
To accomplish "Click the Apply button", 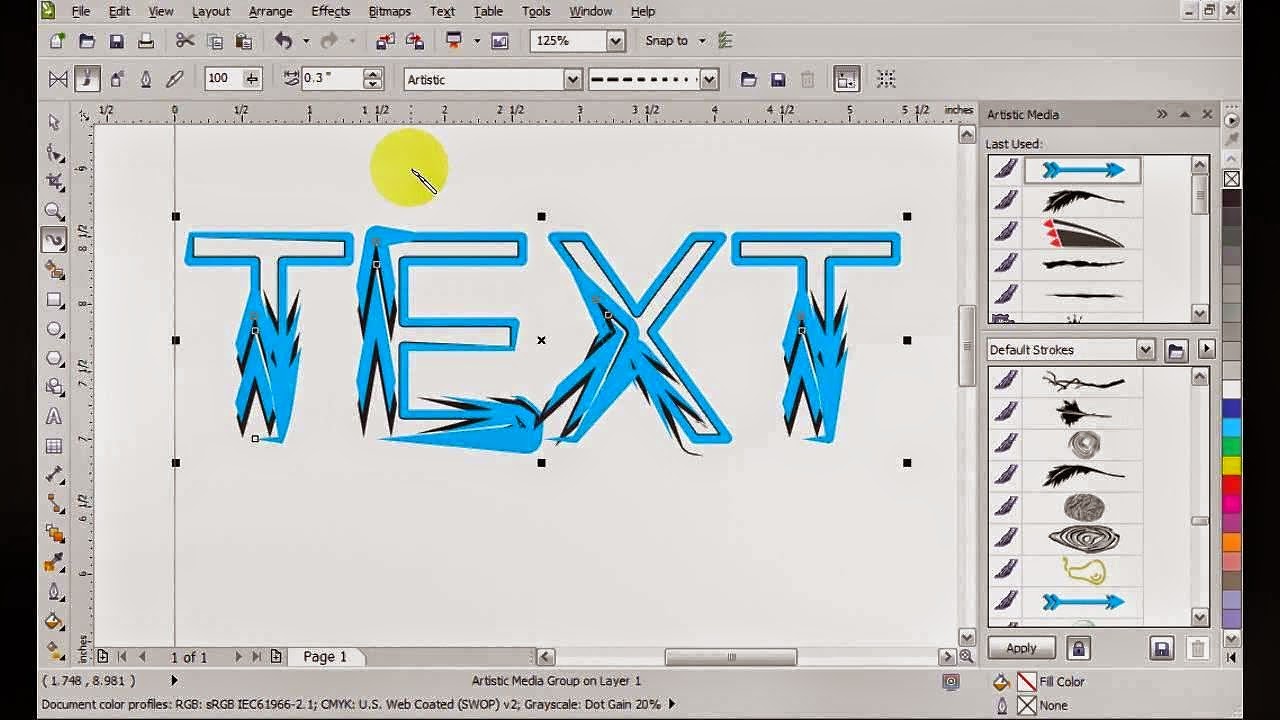I will [x=1021, y=648].
